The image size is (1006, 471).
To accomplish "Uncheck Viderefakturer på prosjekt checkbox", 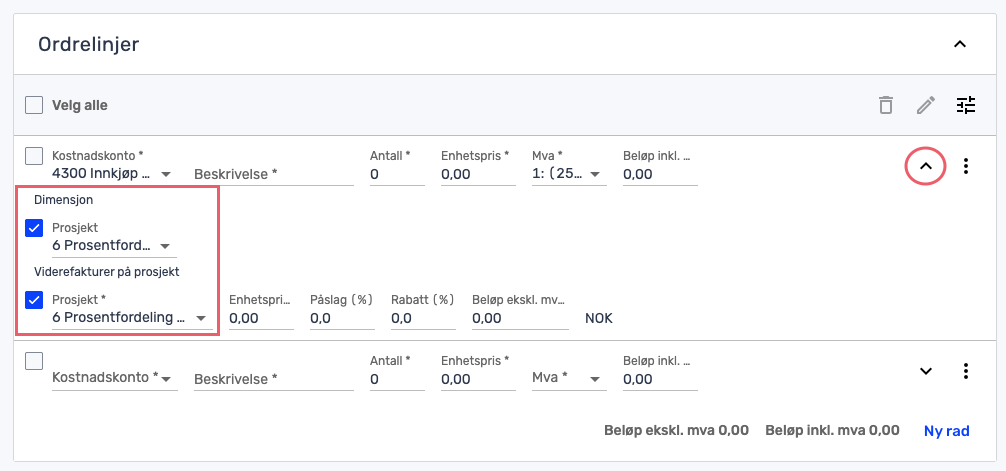I will click(x=34, y=299).
